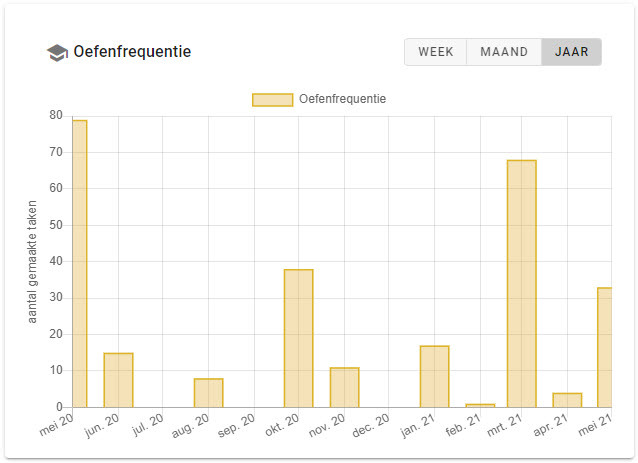The image size is (638, 463).
Task: Select the okt. 20 bar
Action: tap(298, 338)
